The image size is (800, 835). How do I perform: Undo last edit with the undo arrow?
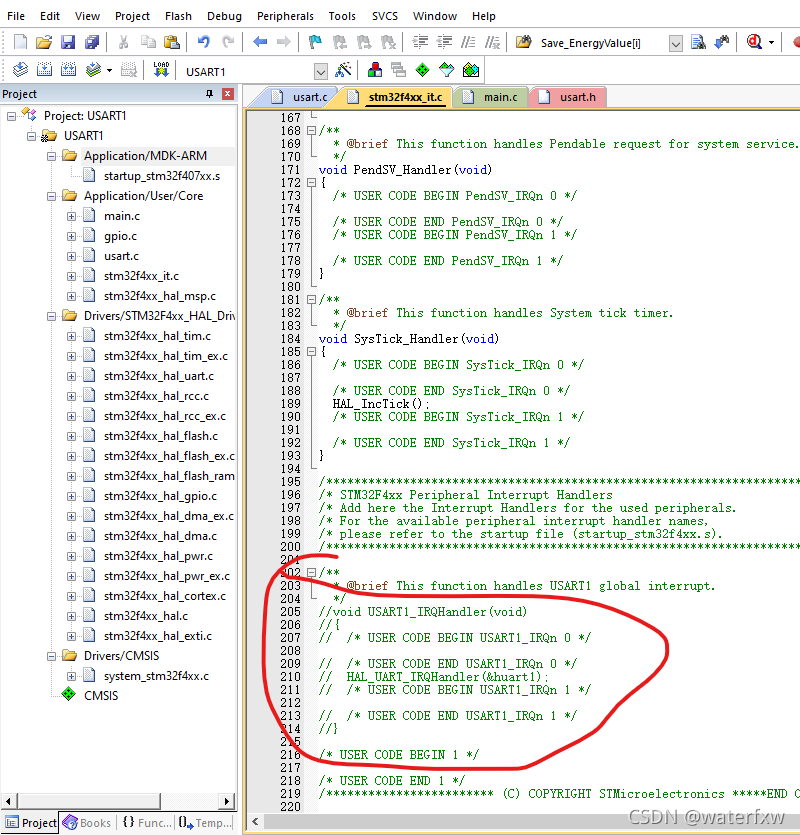click(203, 42)
